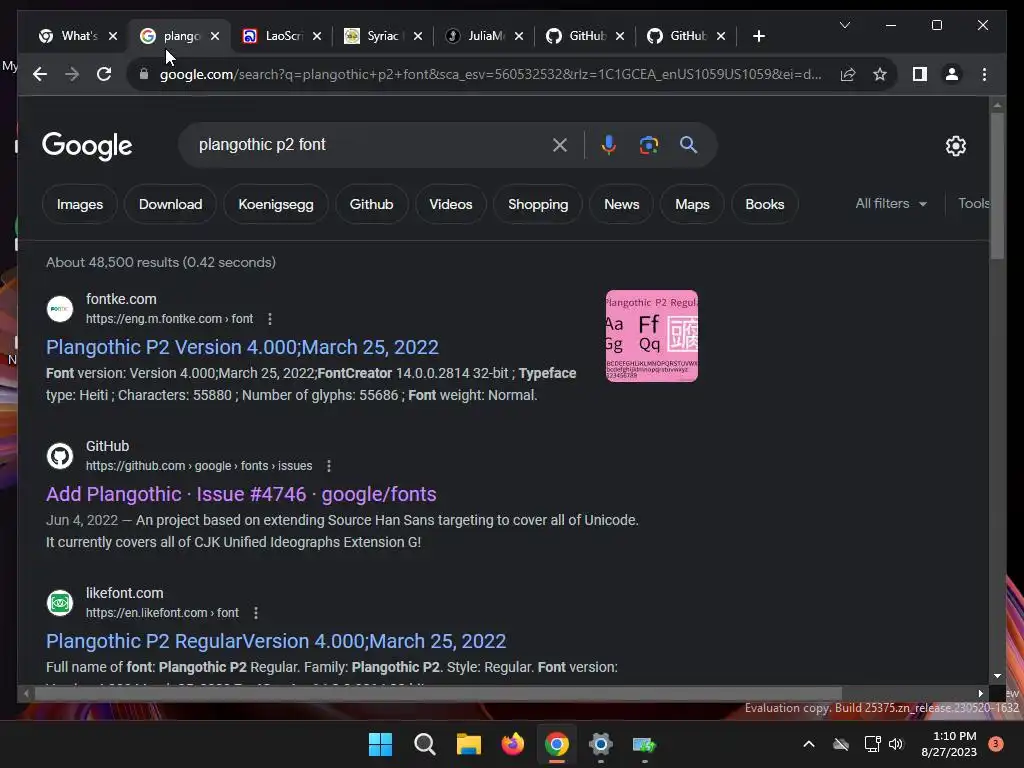This screenshot has width=1024, height=768.
Task: Select the Github filter chip
Action: click(372, 204)
